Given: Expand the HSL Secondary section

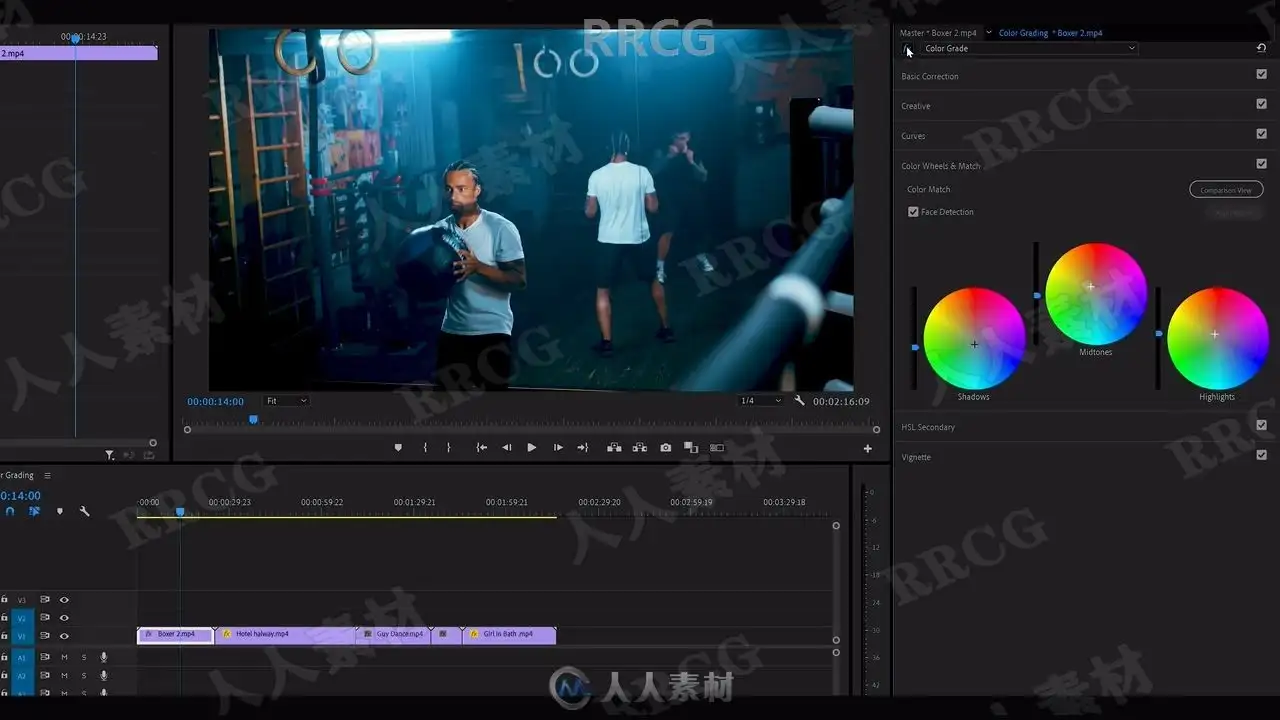Looking at the screenshot, I should coord(928,427).
